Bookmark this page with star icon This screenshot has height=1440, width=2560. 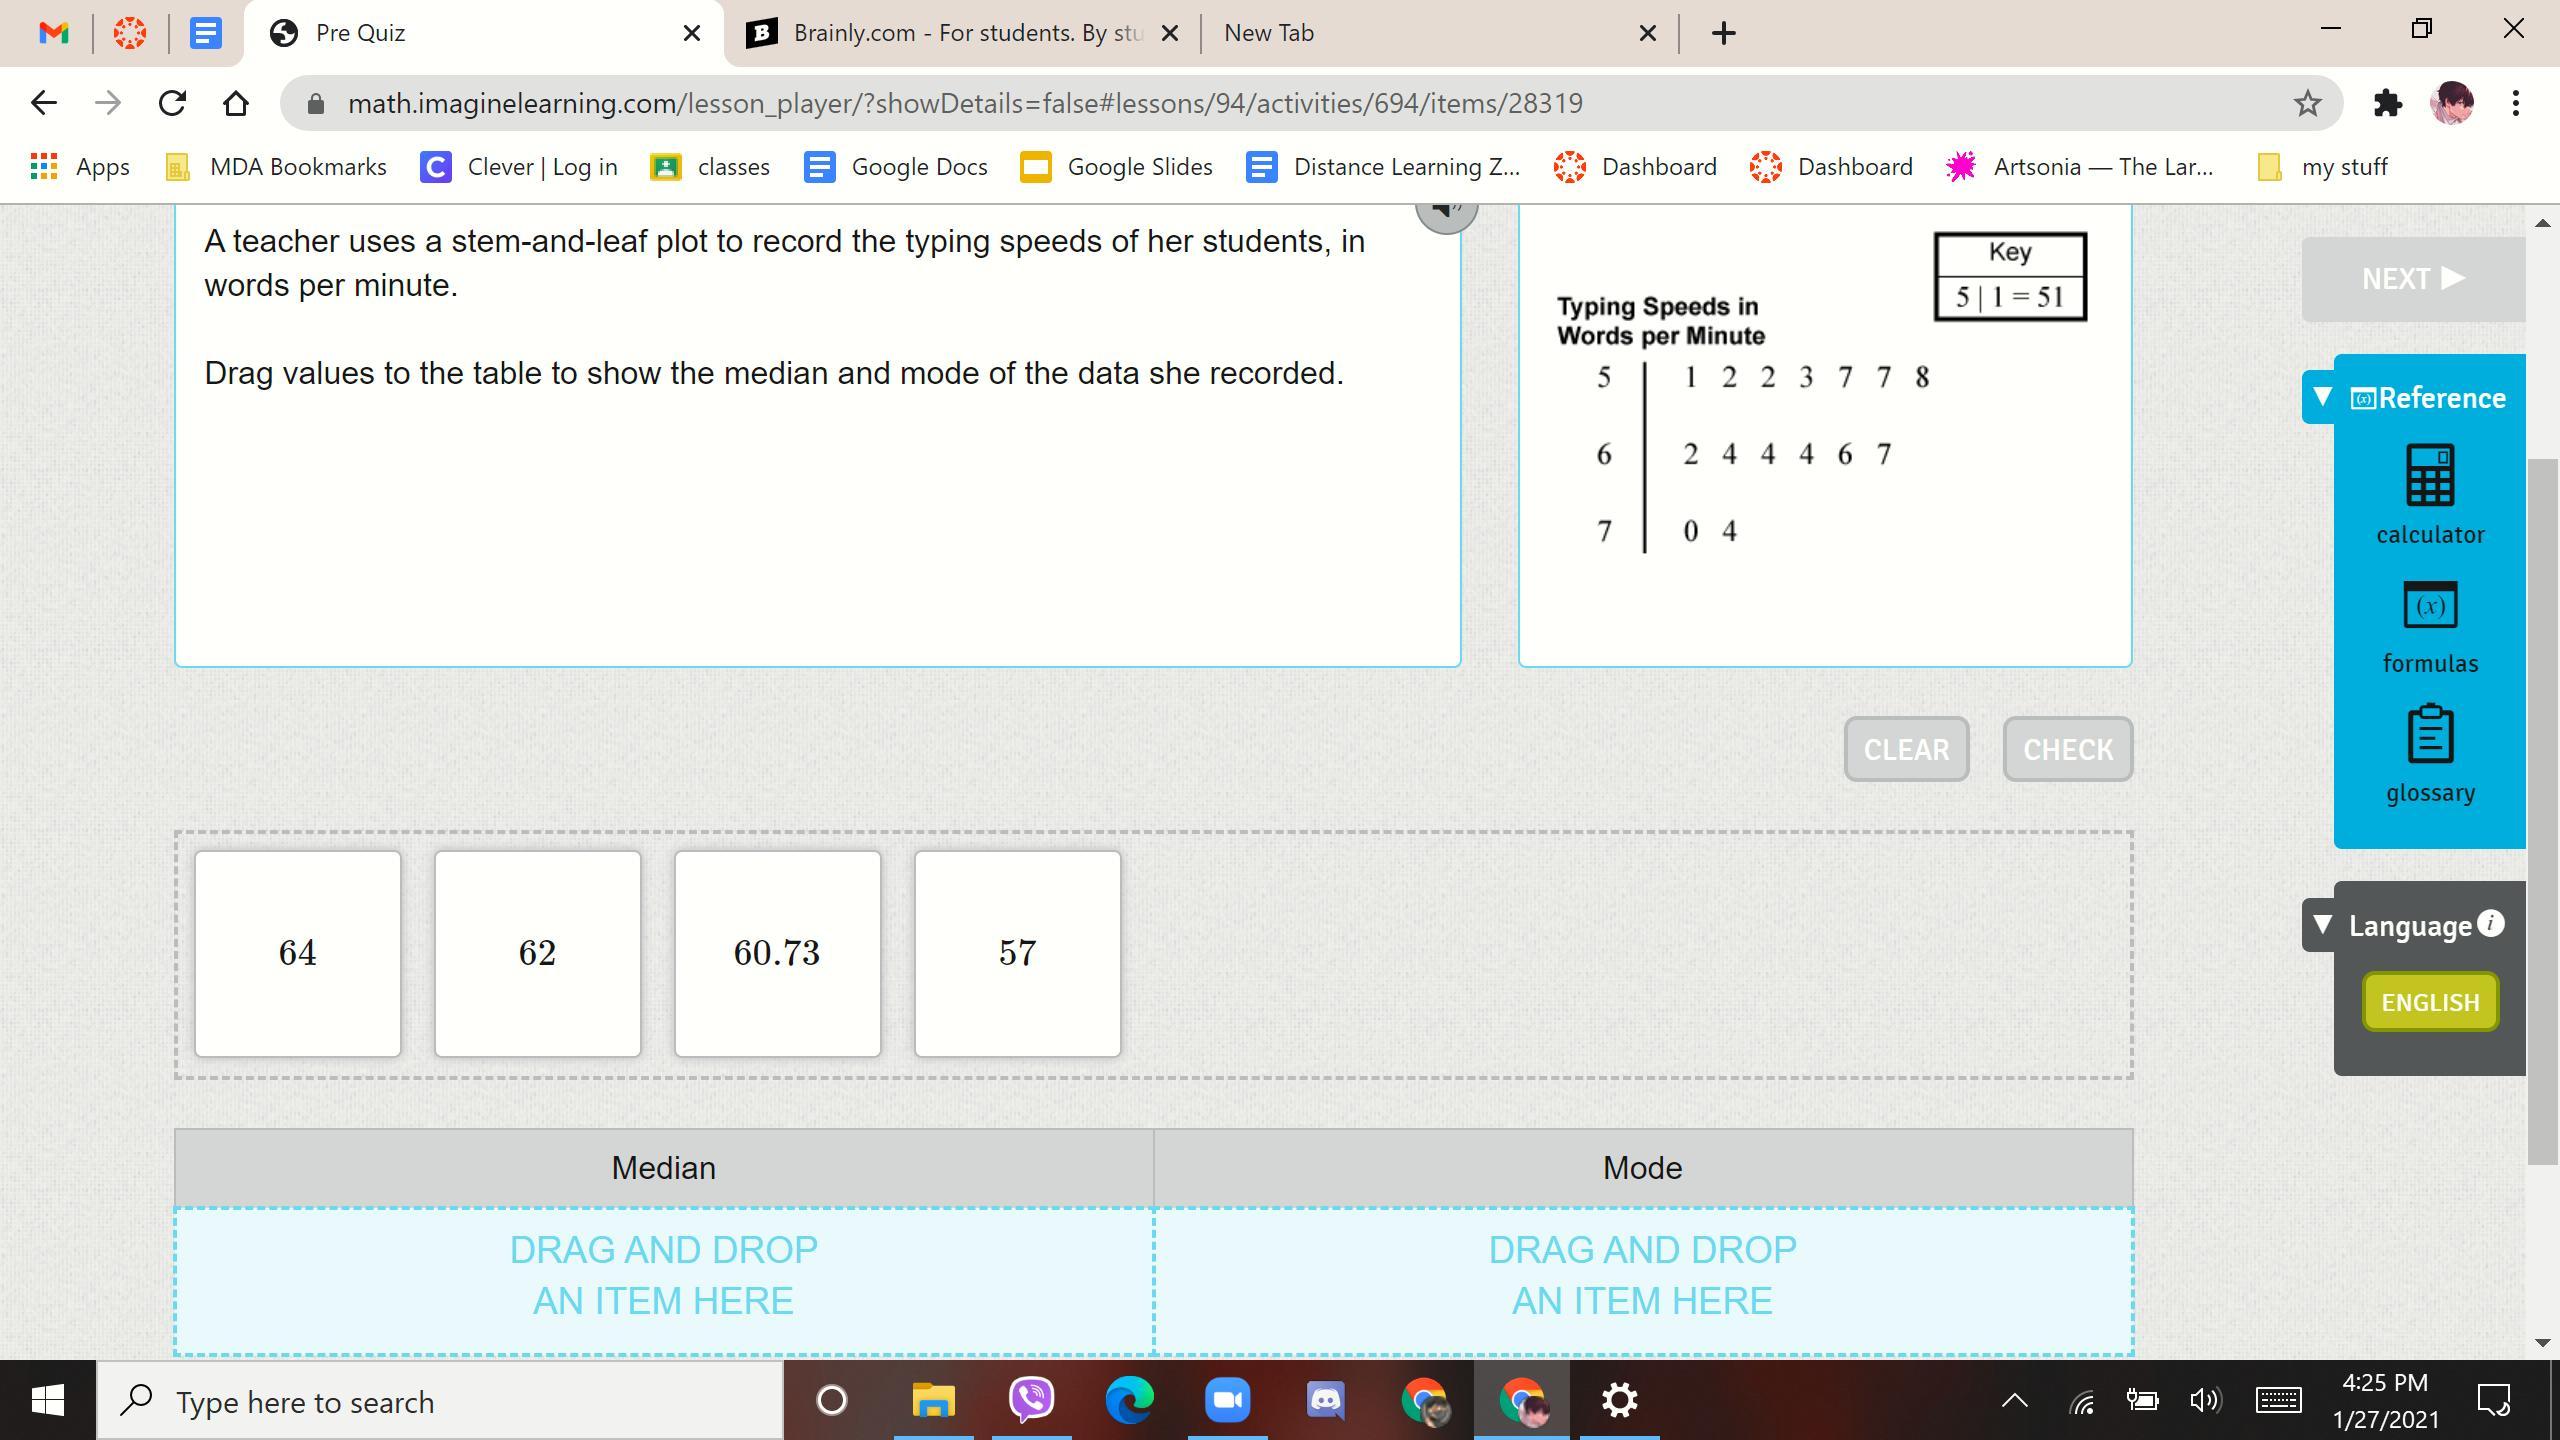click(2307, 103)
